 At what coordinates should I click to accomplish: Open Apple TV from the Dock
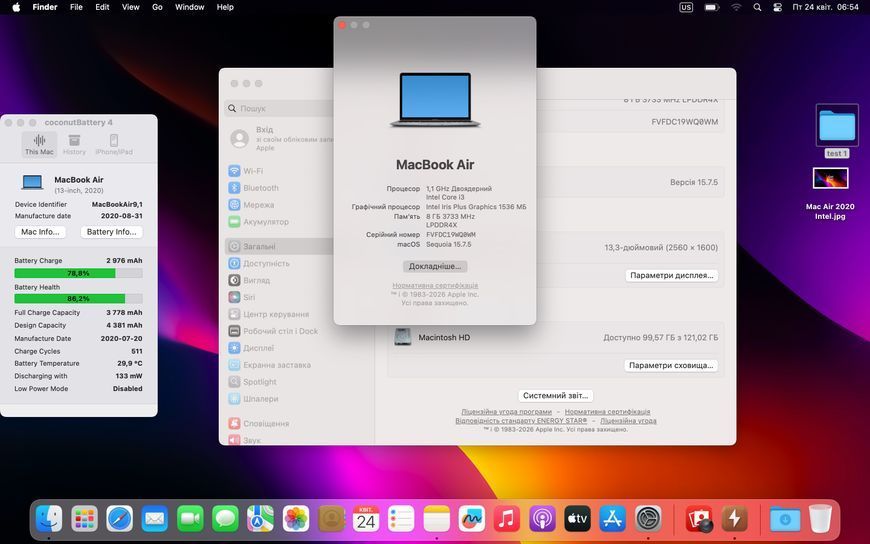(x=577, y=519)
